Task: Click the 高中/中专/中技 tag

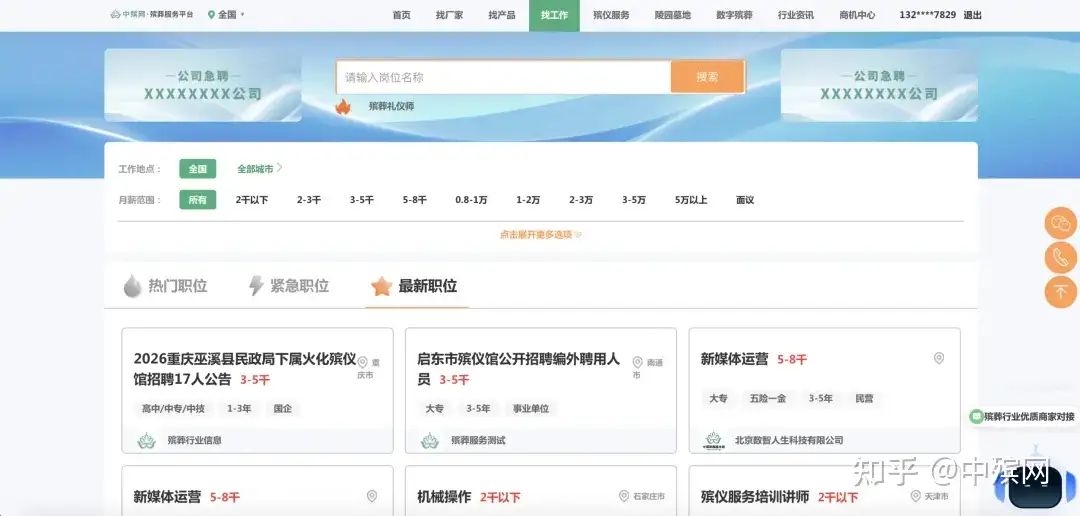Action: tap(174, 409)
